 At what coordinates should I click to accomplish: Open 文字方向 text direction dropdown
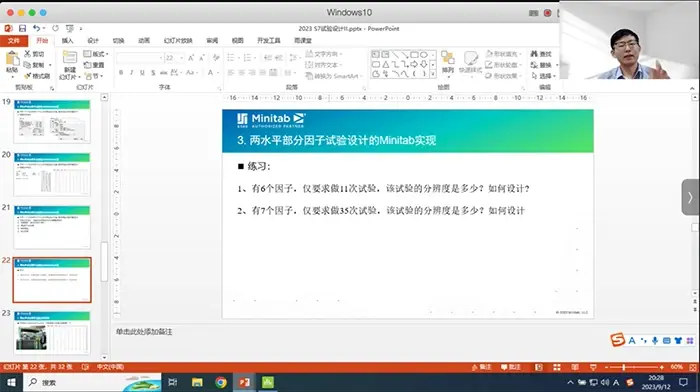[x=324, y=54]
